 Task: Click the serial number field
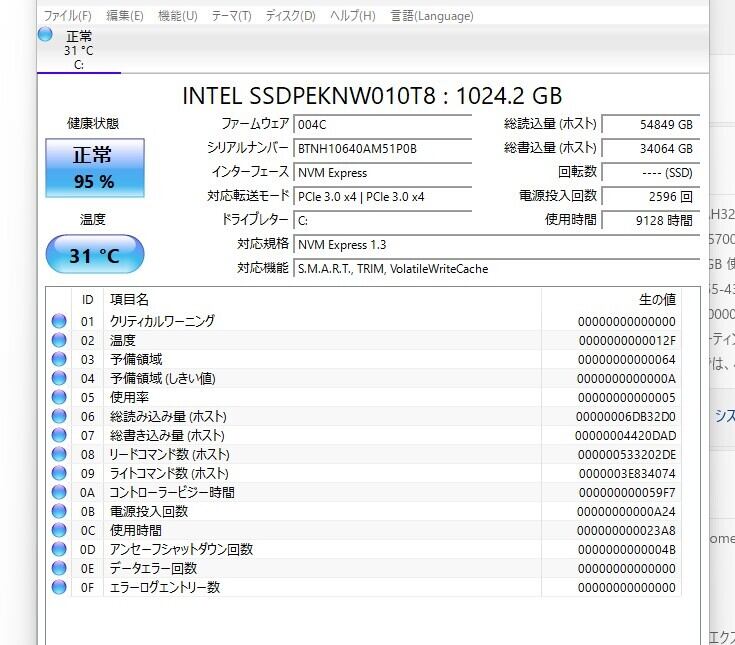click(x=382, y=148)
